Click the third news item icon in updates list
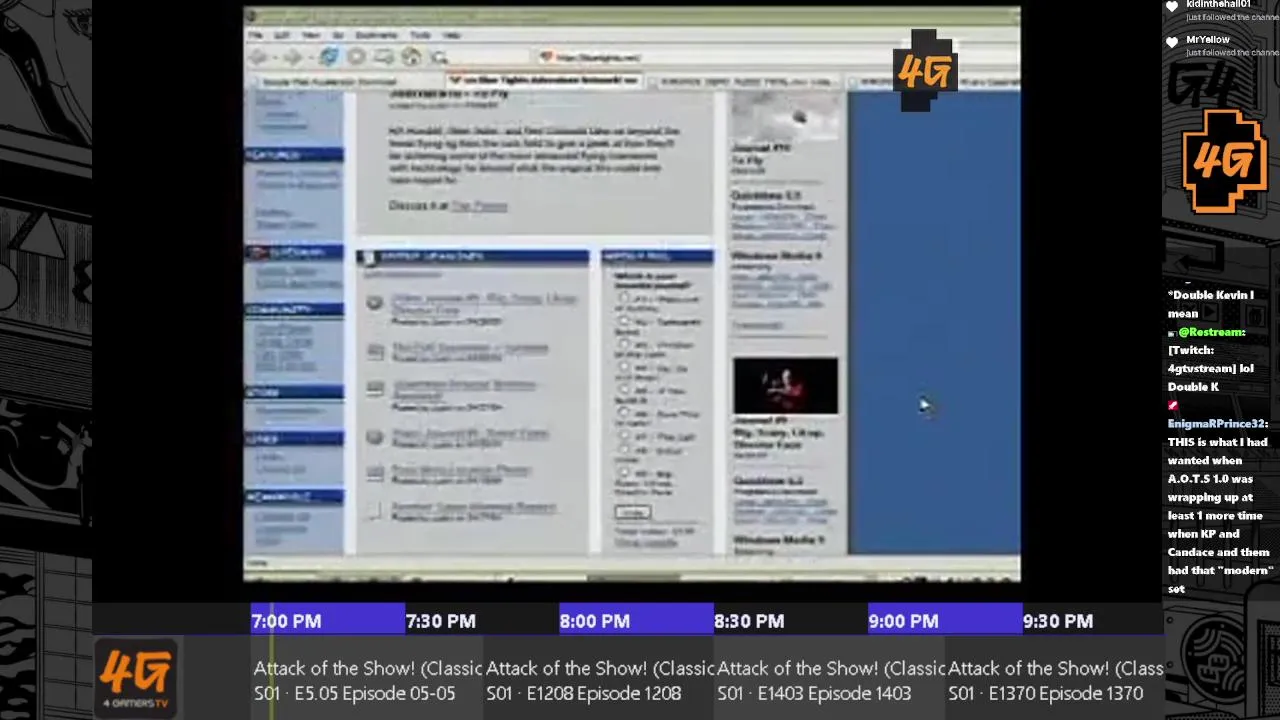The width and height of the screenshot is (1280, 720). pyautogui.click(x=374, y=388)
